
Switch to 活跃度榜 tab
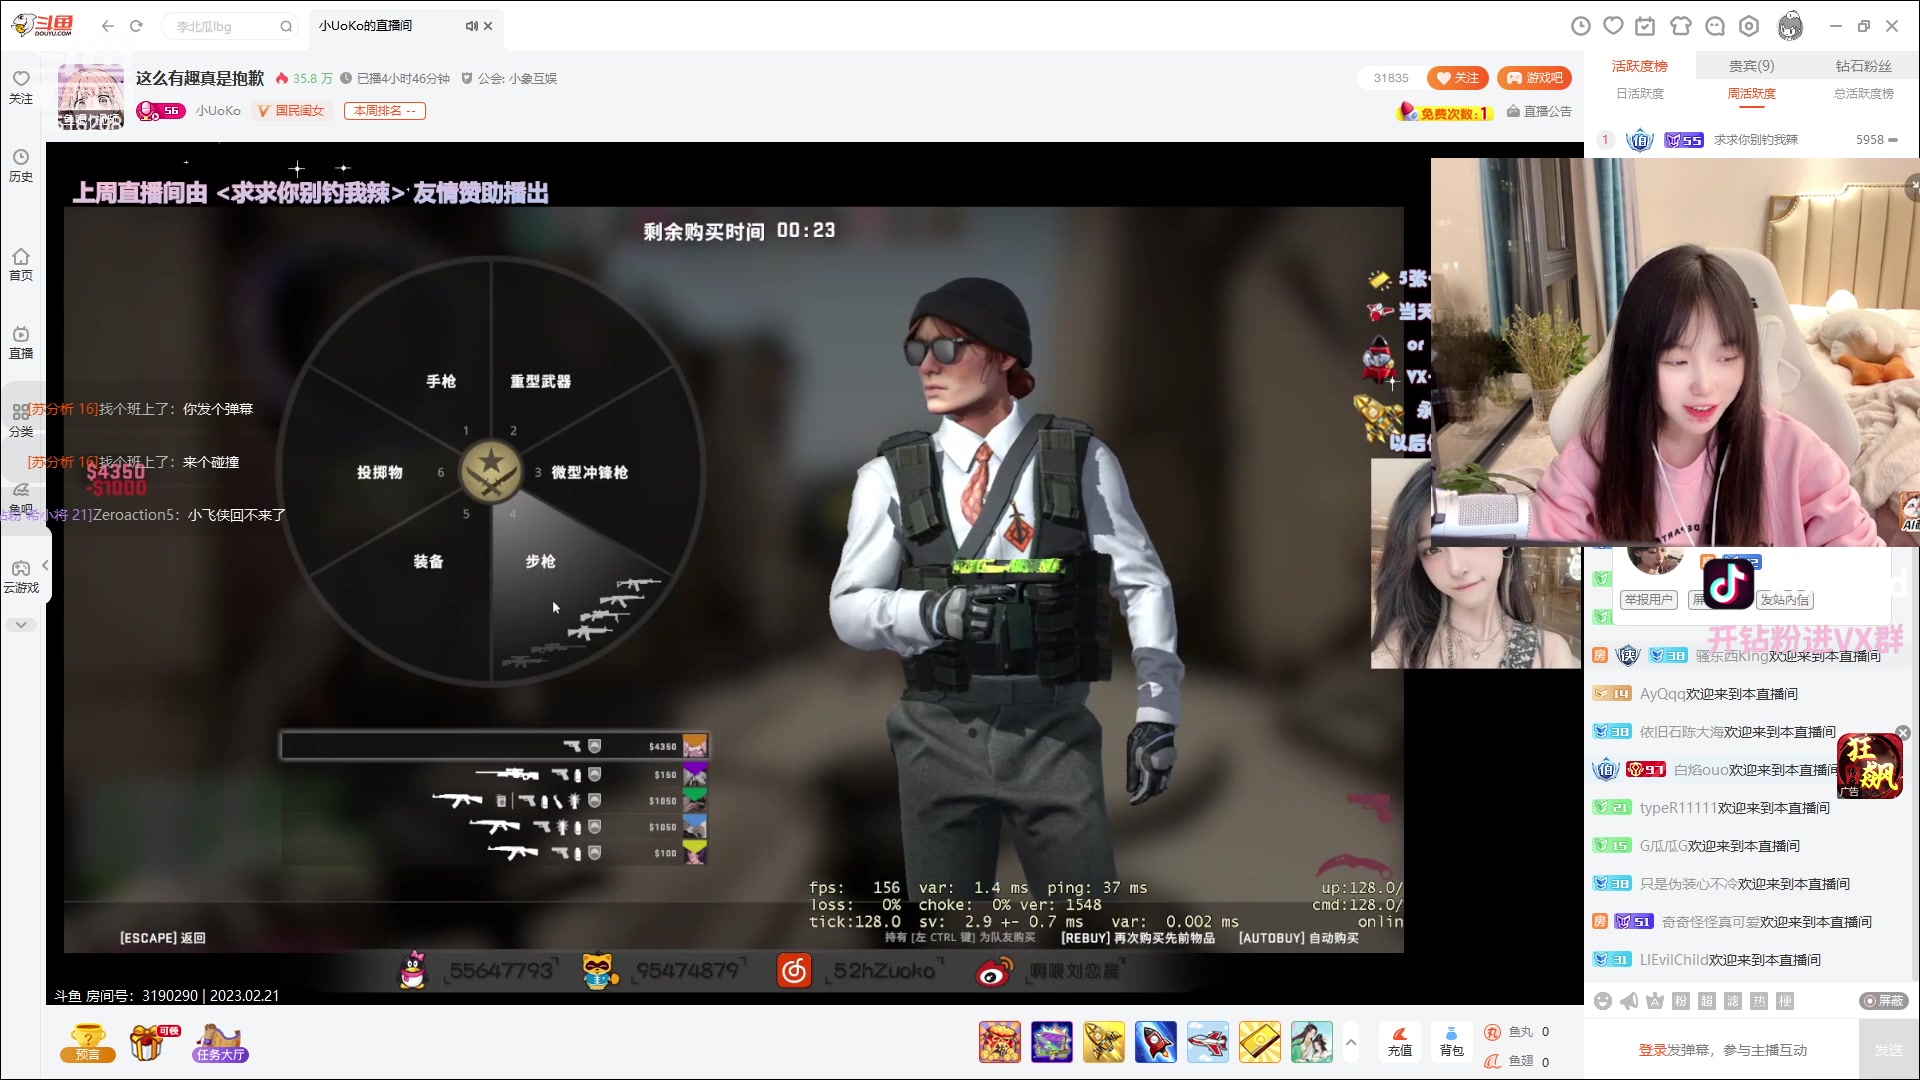(x=1639, y=66)
